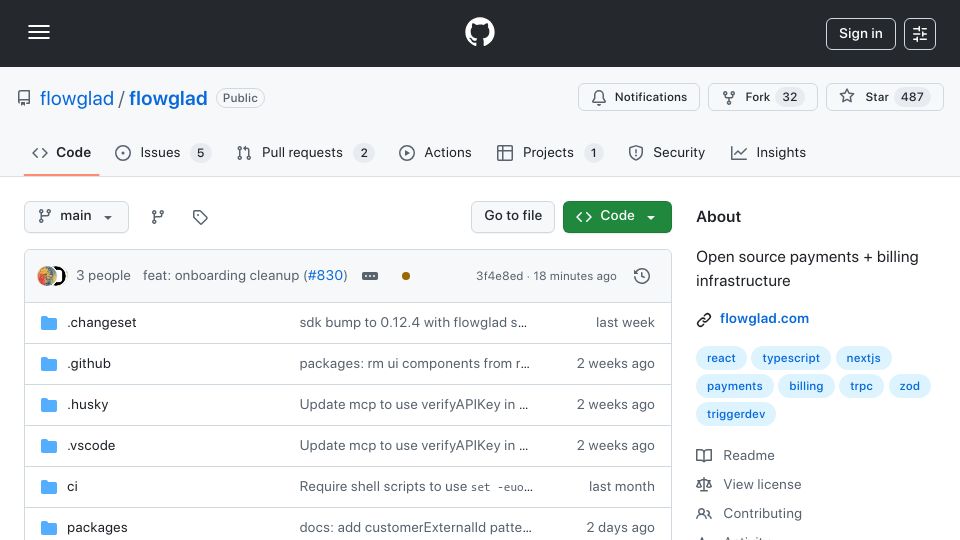Screen dimensions: 960x540
Task: Click the 'last month' timestamp on ci row
Action: point(621,487)
